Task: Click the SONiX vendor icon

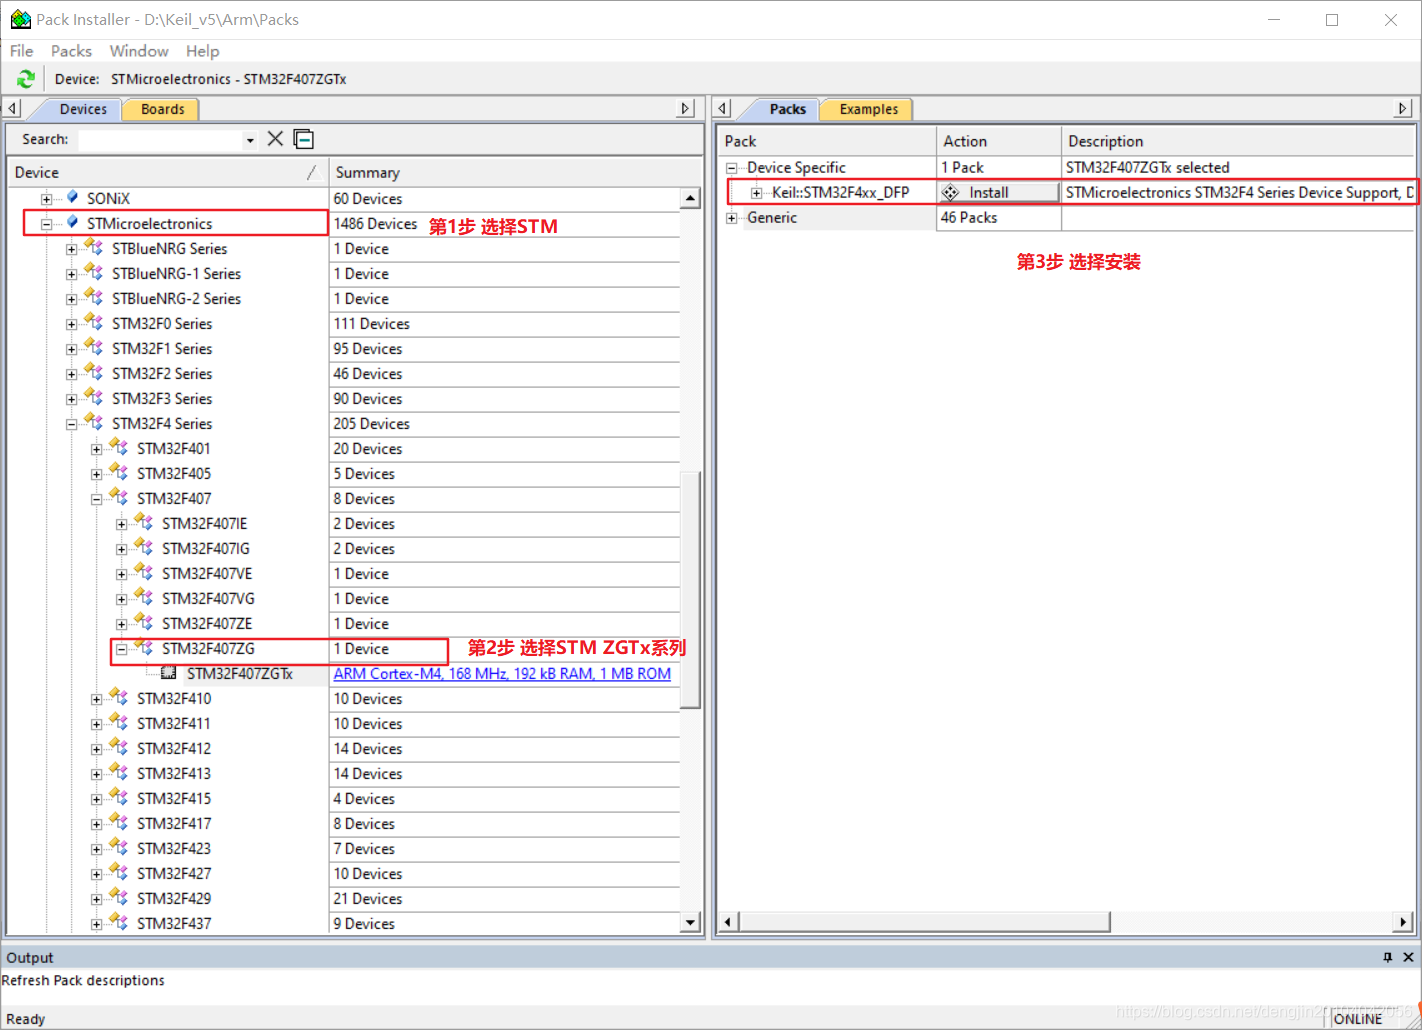Action: [x=72, y=197]
